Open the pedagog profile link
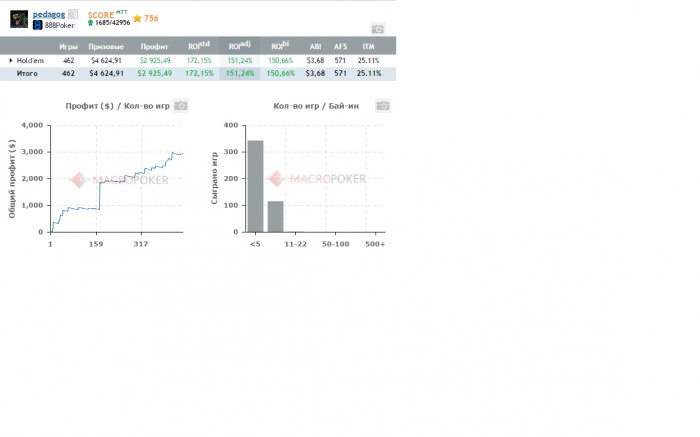Viewport: 700px width, 437px height. click(x=49, y=14)
